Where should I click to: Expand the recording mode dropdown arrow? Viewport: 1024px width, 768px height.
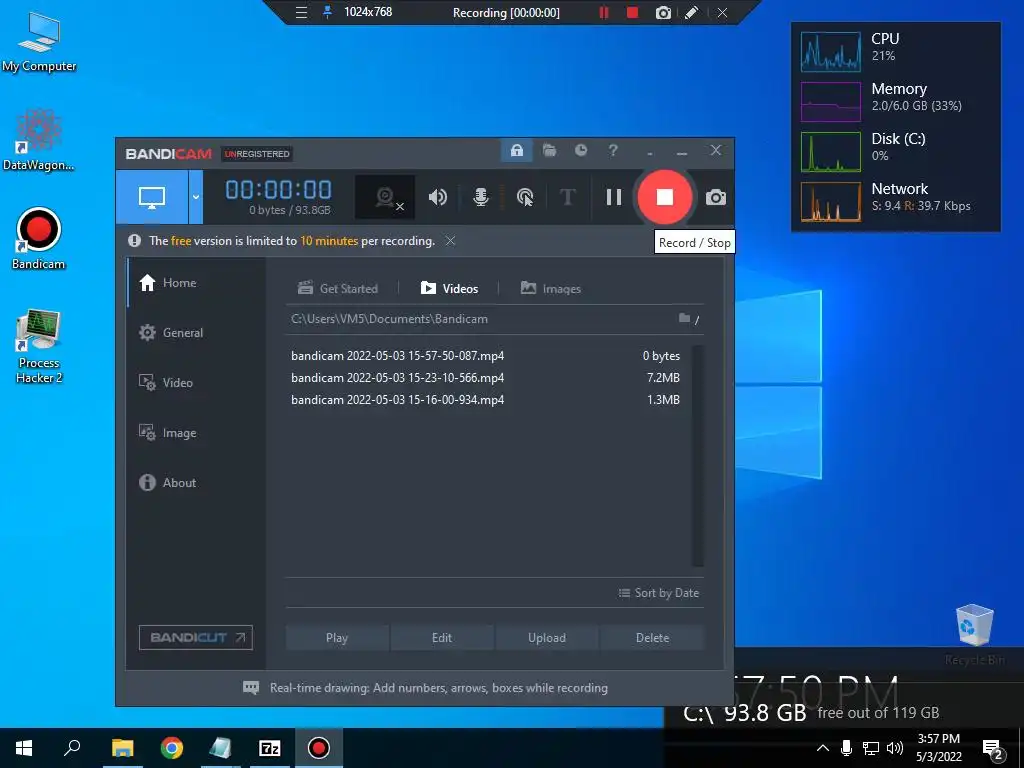tap(196, 197)
